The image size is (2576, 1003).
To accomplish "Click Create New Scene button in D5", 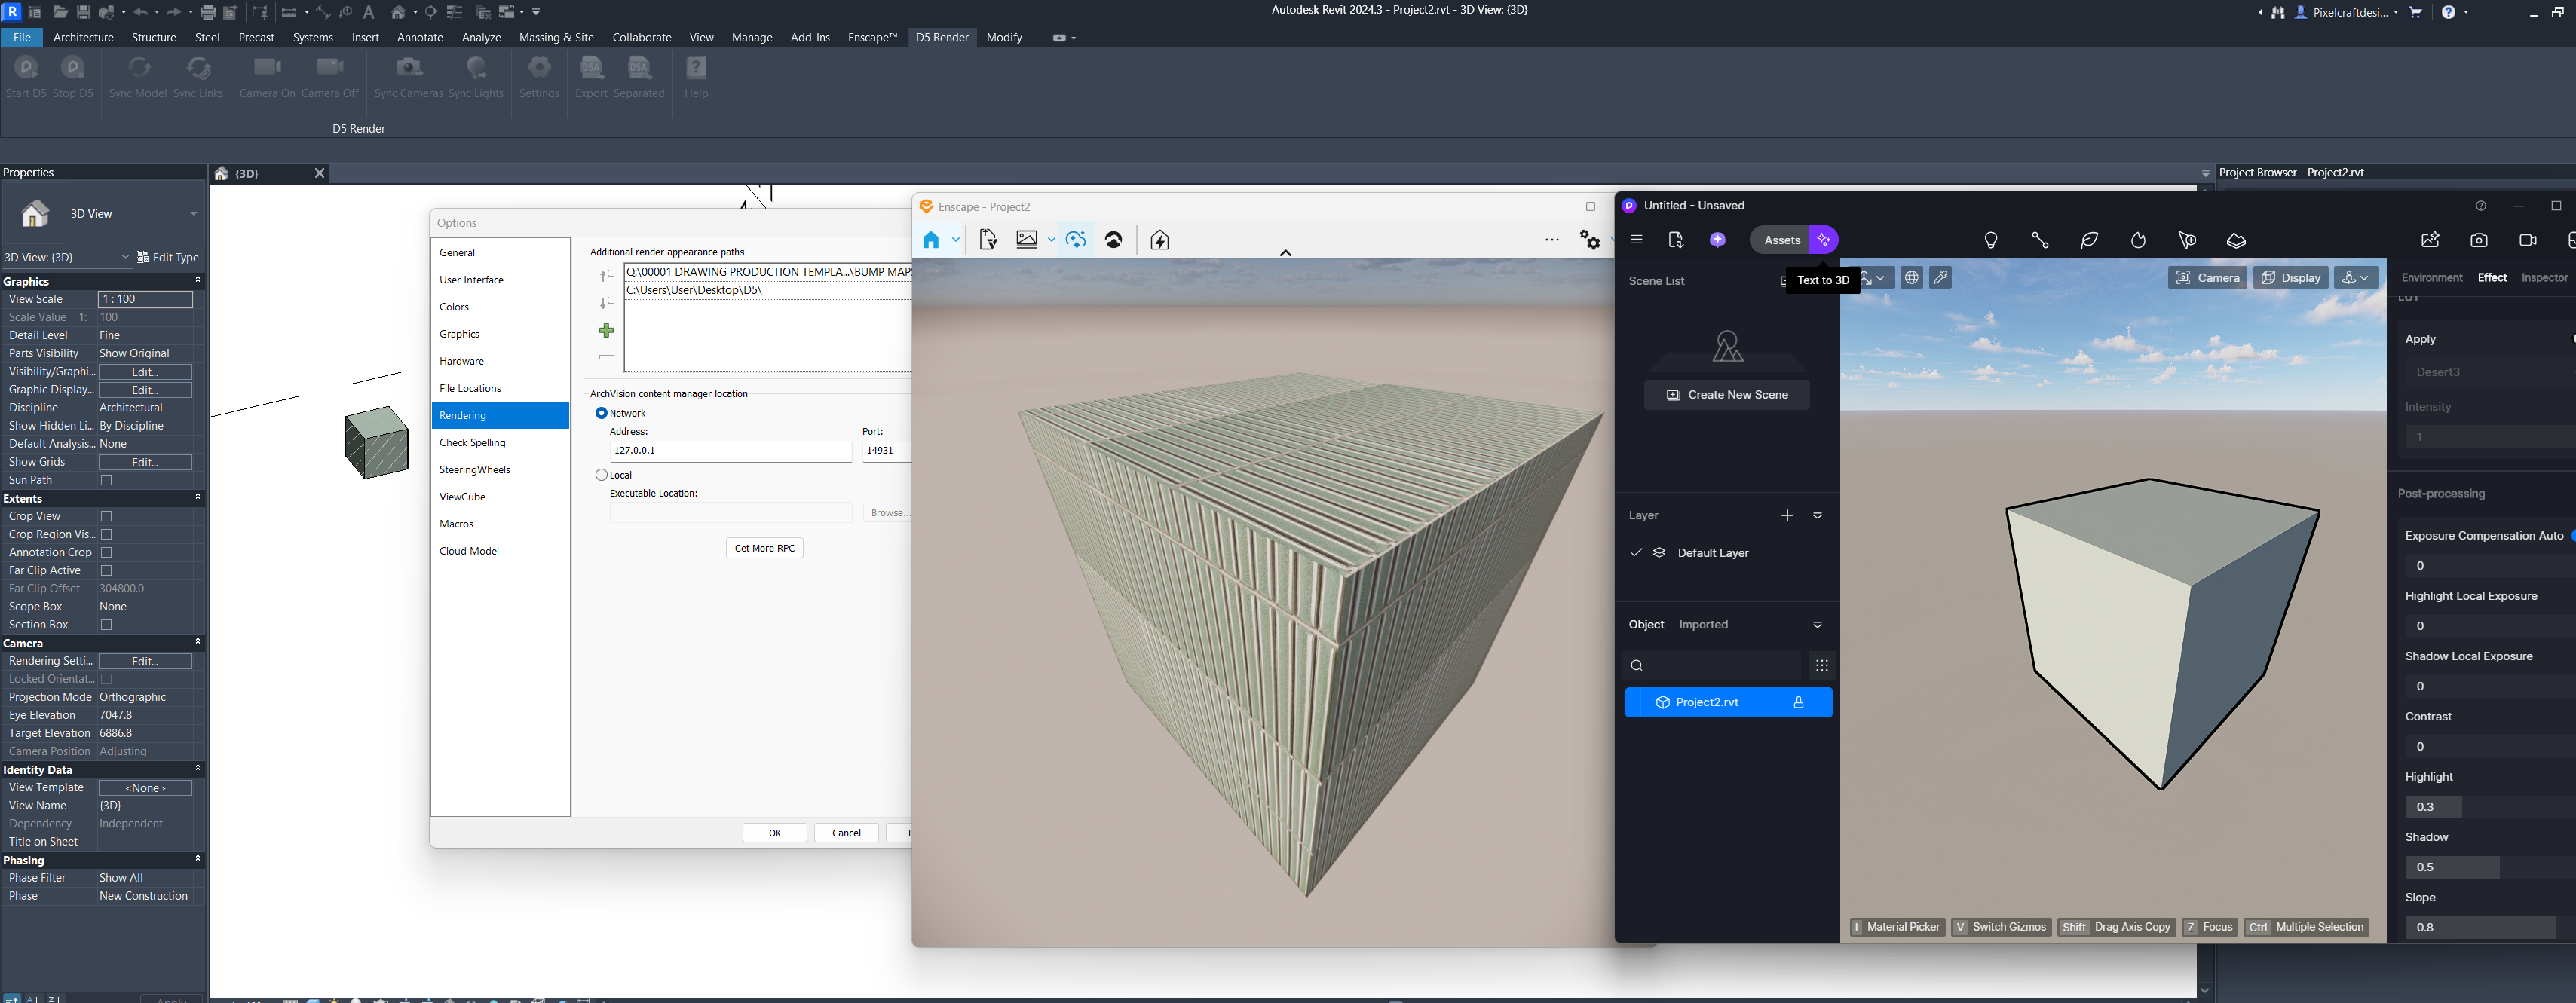I will pyautogui.click(x=1726, y=394).
